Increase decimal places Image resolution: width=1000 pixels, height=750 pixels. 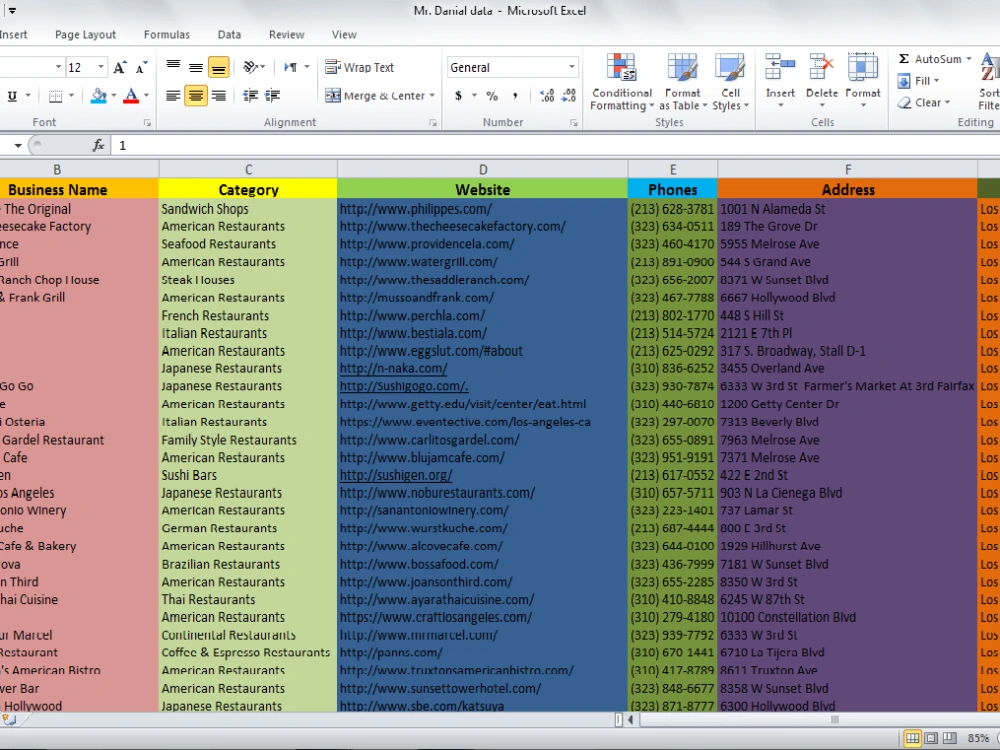(547, 96)
